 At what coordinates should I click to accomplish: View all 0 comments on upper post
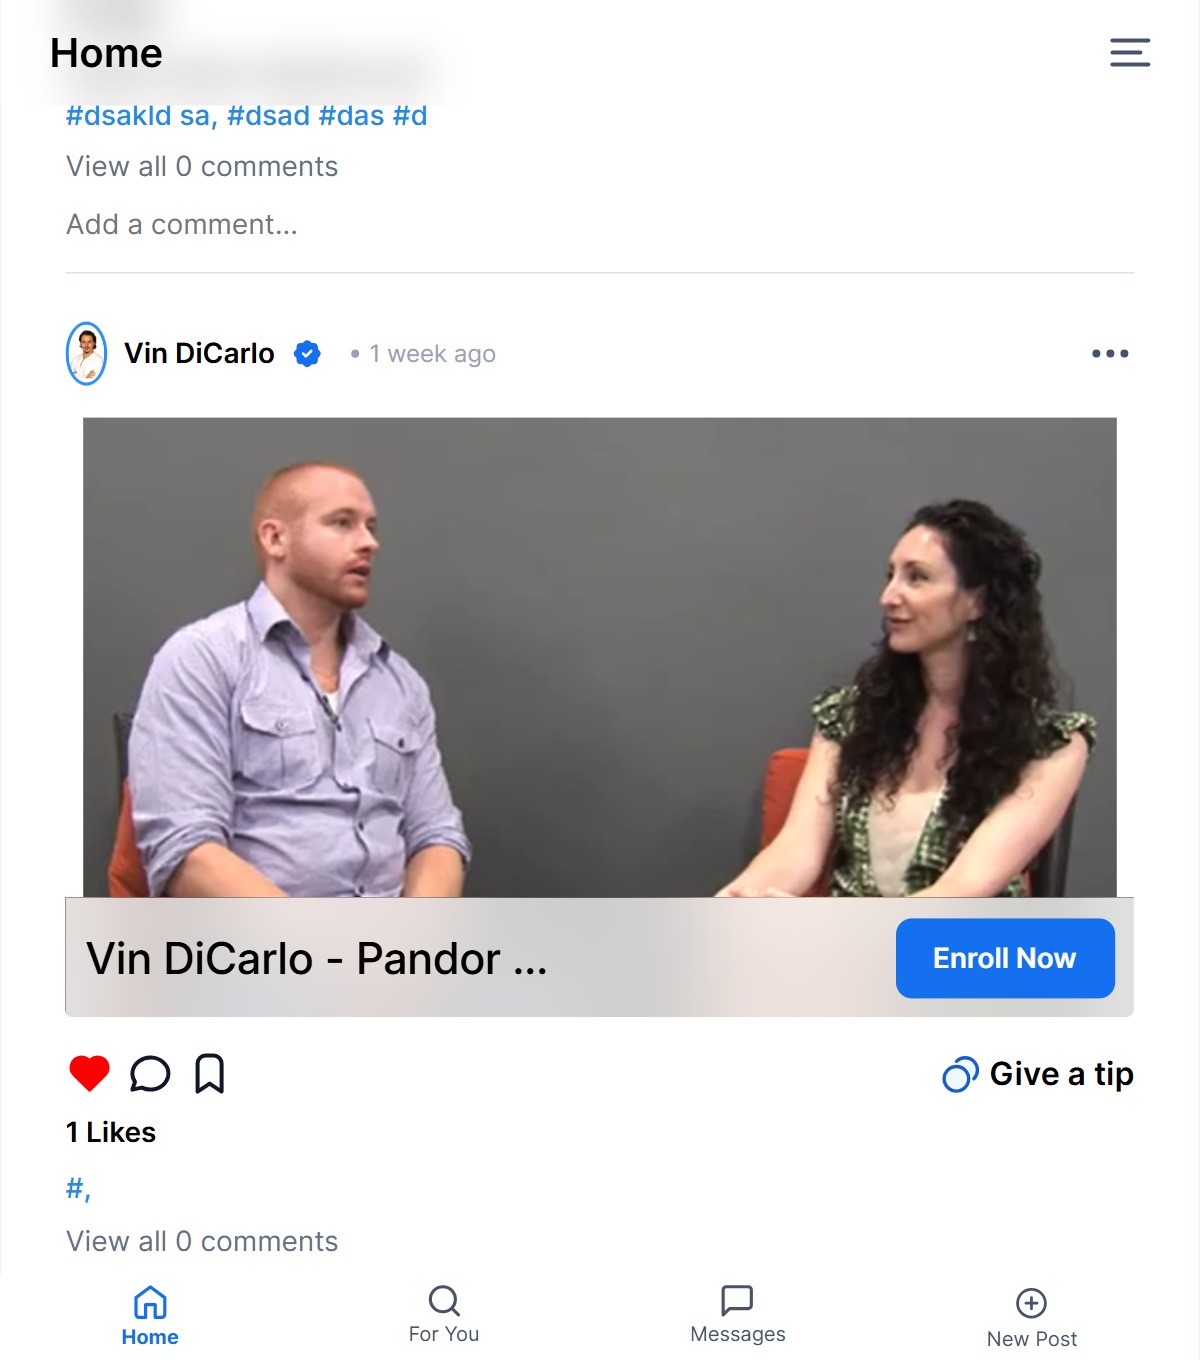click(202, 166)
